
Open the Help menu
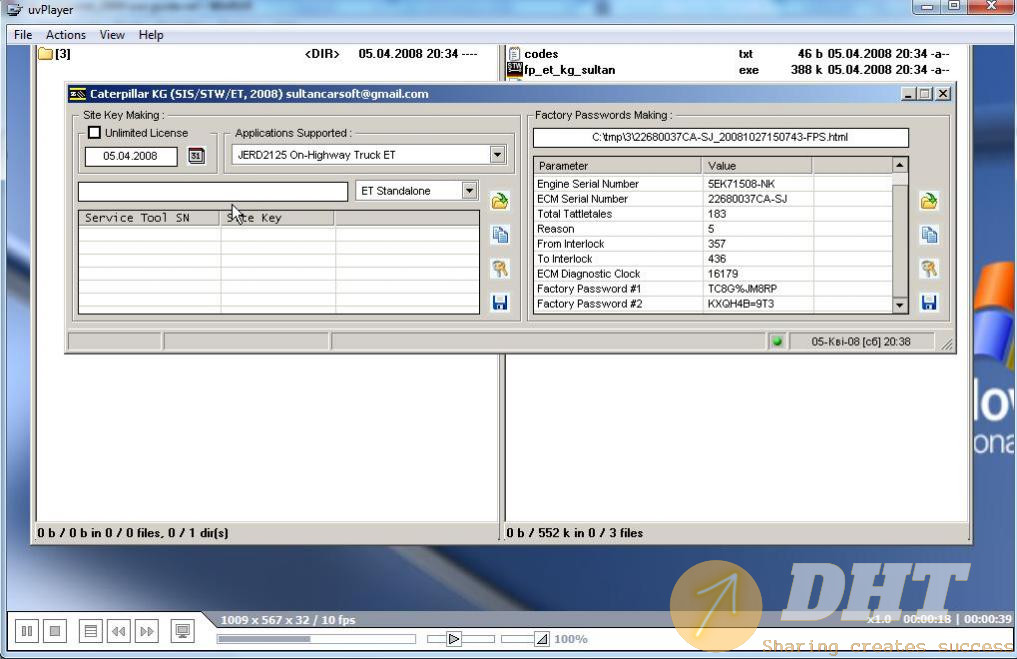150,34
